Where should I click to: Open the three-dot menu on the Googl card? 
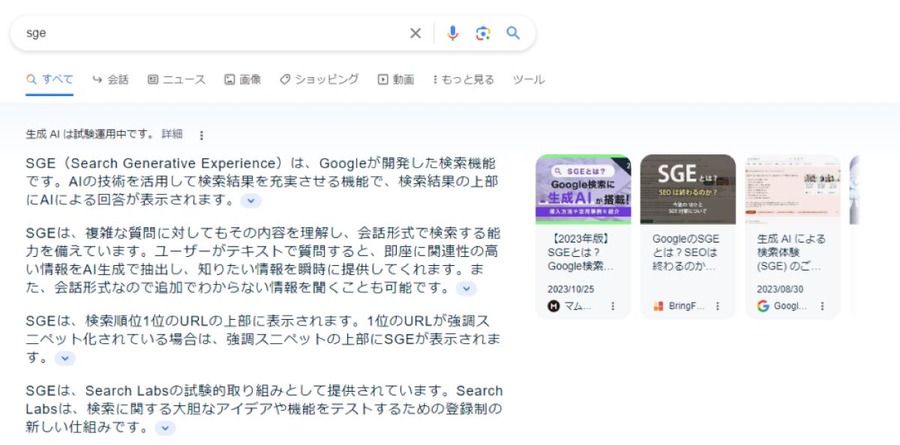(822, 306)
